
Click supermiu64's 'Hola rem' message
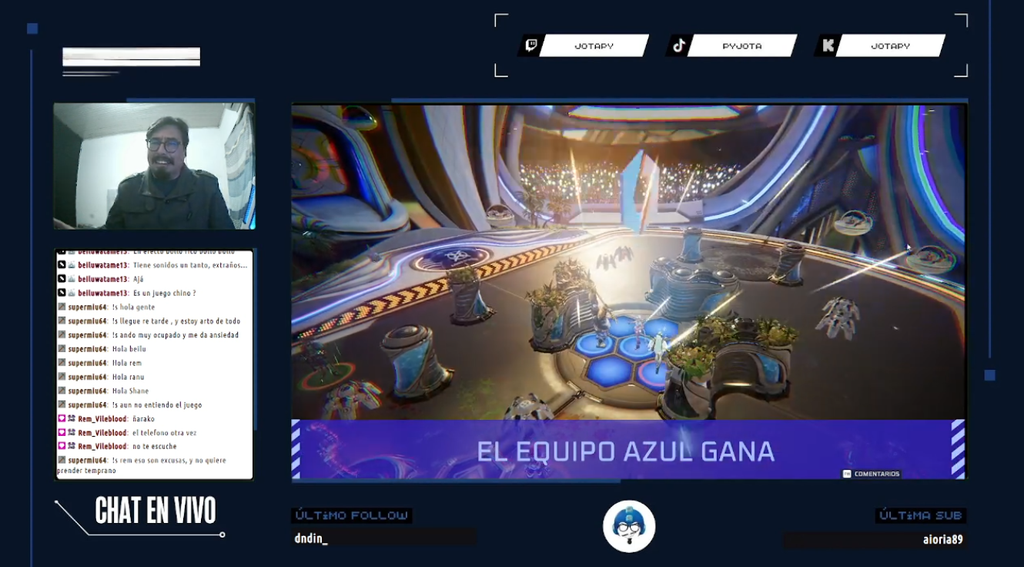pyautogui.click(x=126, y=363)
